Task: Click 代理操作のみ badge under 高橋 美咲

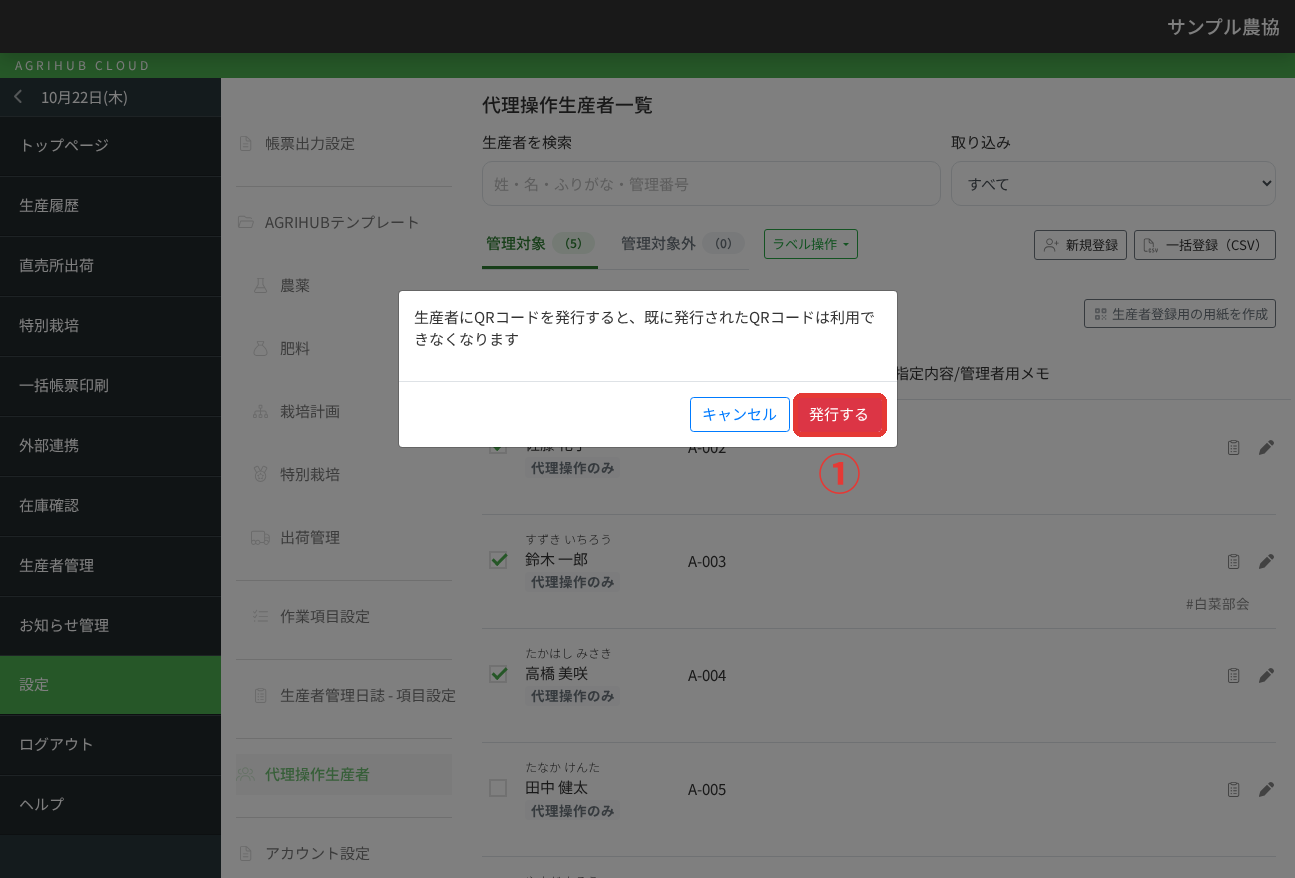Action: point(573,696)
